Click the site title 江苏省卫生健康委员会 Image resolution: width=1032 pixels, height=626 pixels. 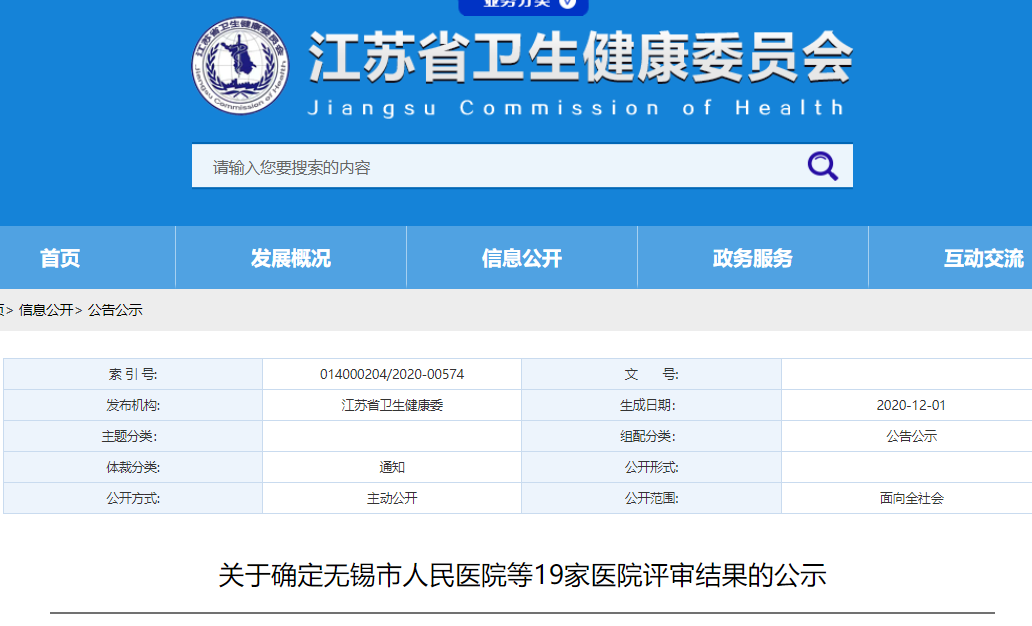coord(580,57)
